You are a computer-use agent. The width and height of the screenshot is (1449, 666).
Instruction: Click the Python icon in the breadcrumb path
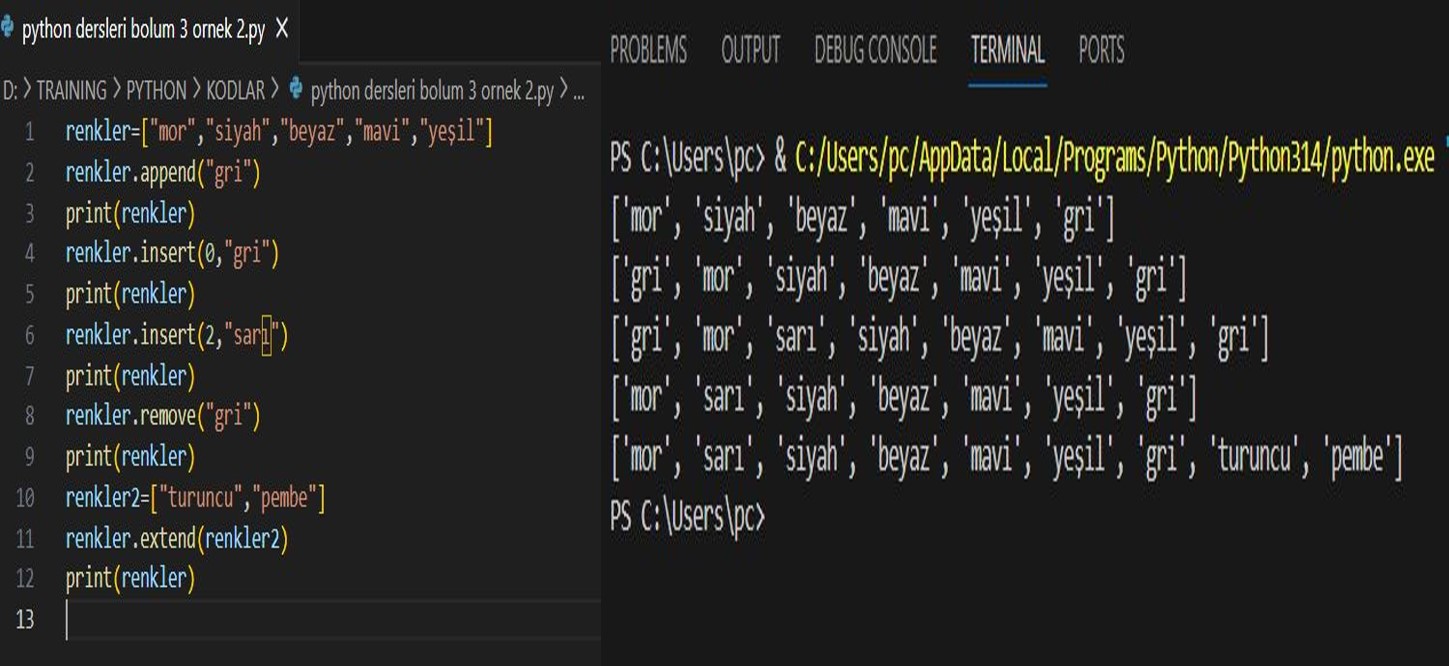295,91
